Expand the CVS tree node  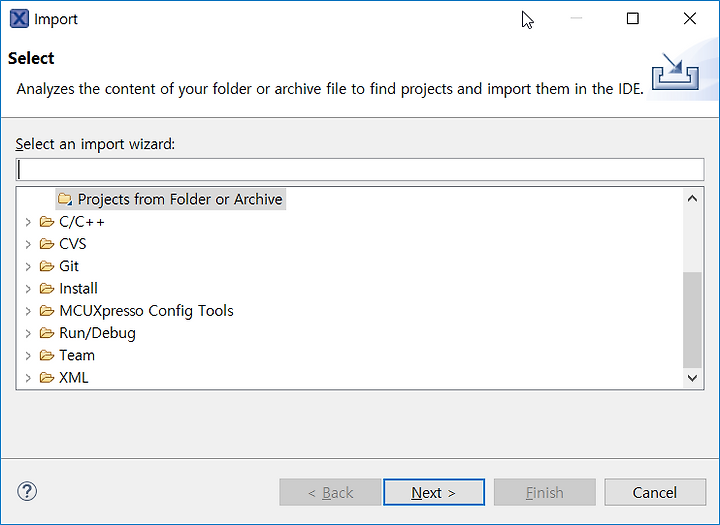pos(28,244)
